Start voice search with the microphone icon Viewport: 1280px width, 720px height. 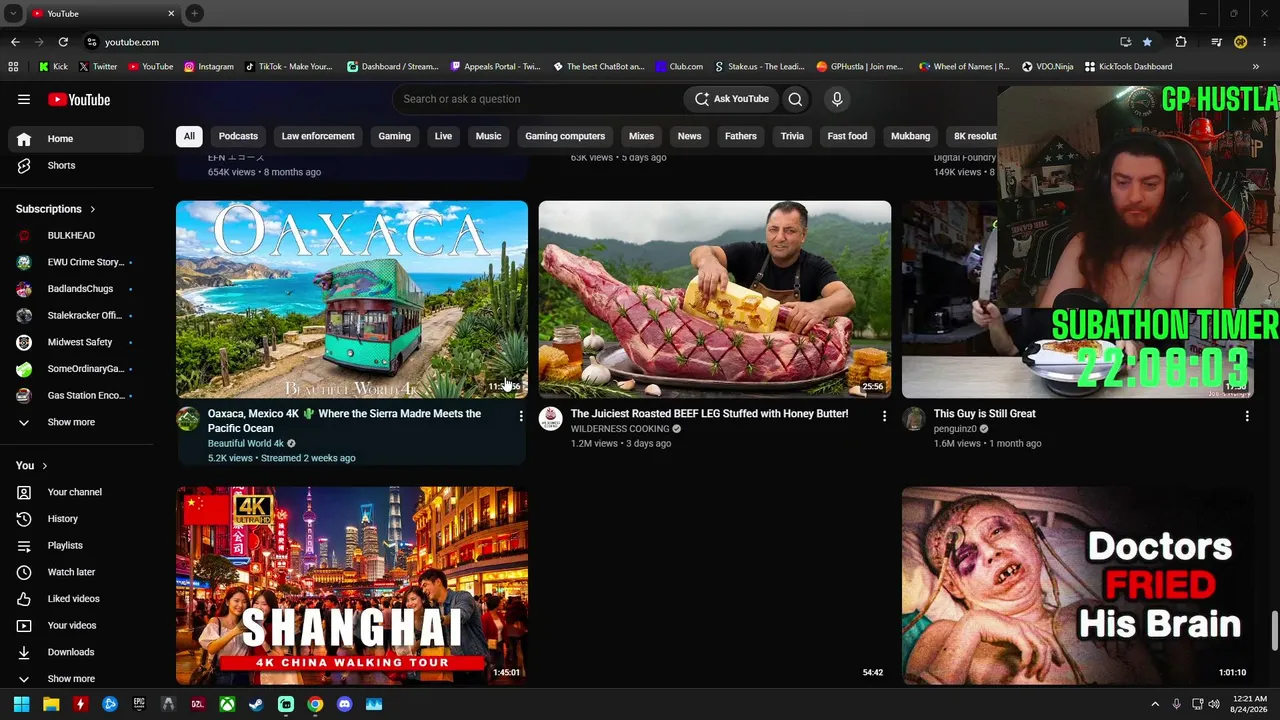click(x=837, y=99)
